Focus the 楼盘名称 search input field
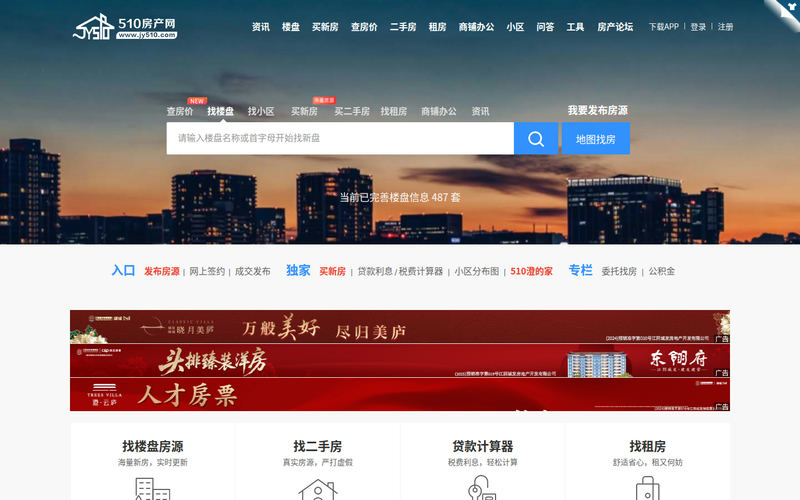The width and height of the screenshot is (800, 500). pos(340,138)
